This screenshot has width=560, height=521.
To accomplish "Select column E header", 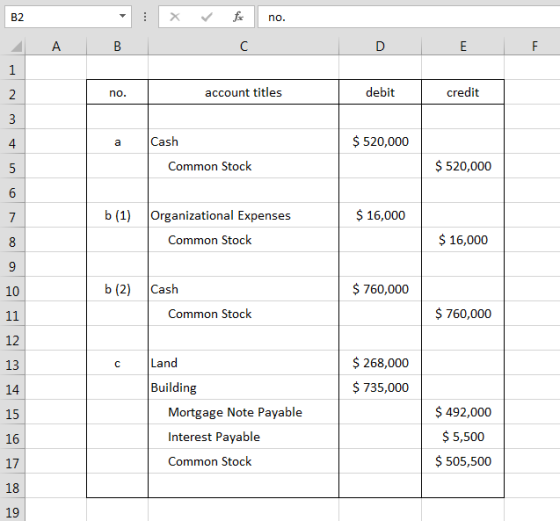I will (463, 46).
